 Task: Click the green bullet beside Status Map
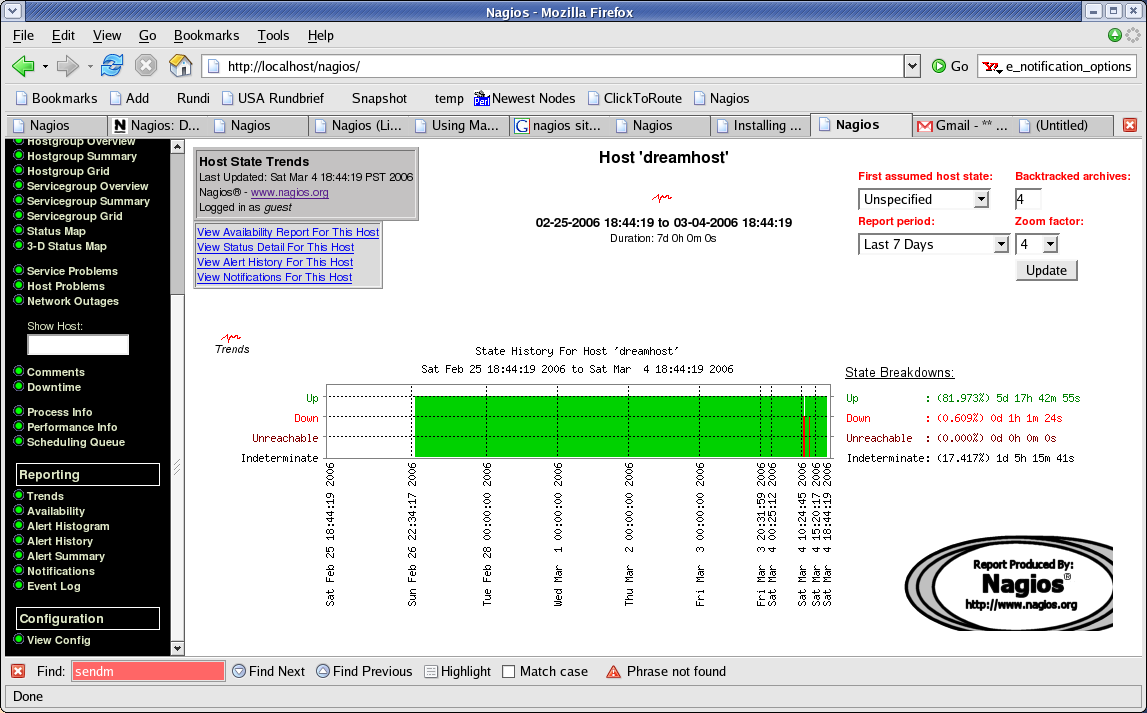pos(19,230)
